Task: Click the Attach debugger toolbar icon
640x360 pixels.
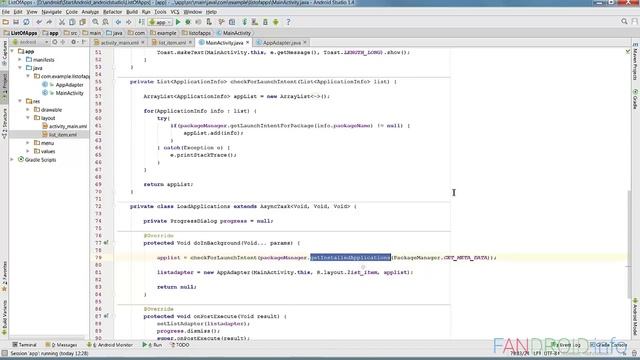Action: pos(209,22)
